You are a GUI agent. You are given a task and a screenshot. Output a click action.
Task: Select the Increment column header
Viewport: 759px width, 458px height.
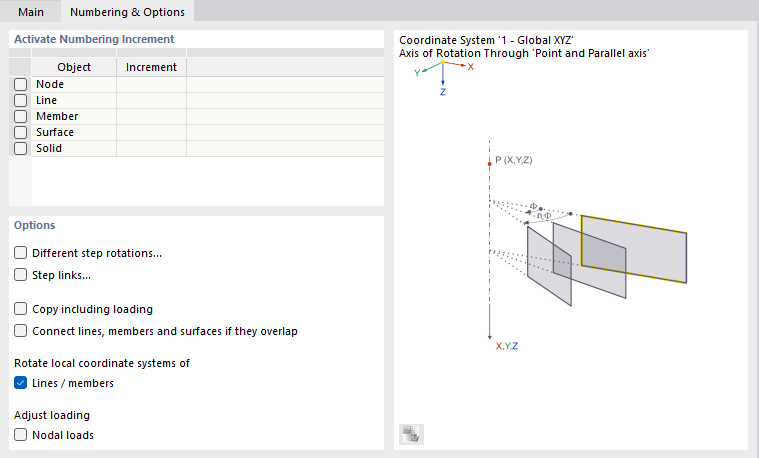click(151, 67)
